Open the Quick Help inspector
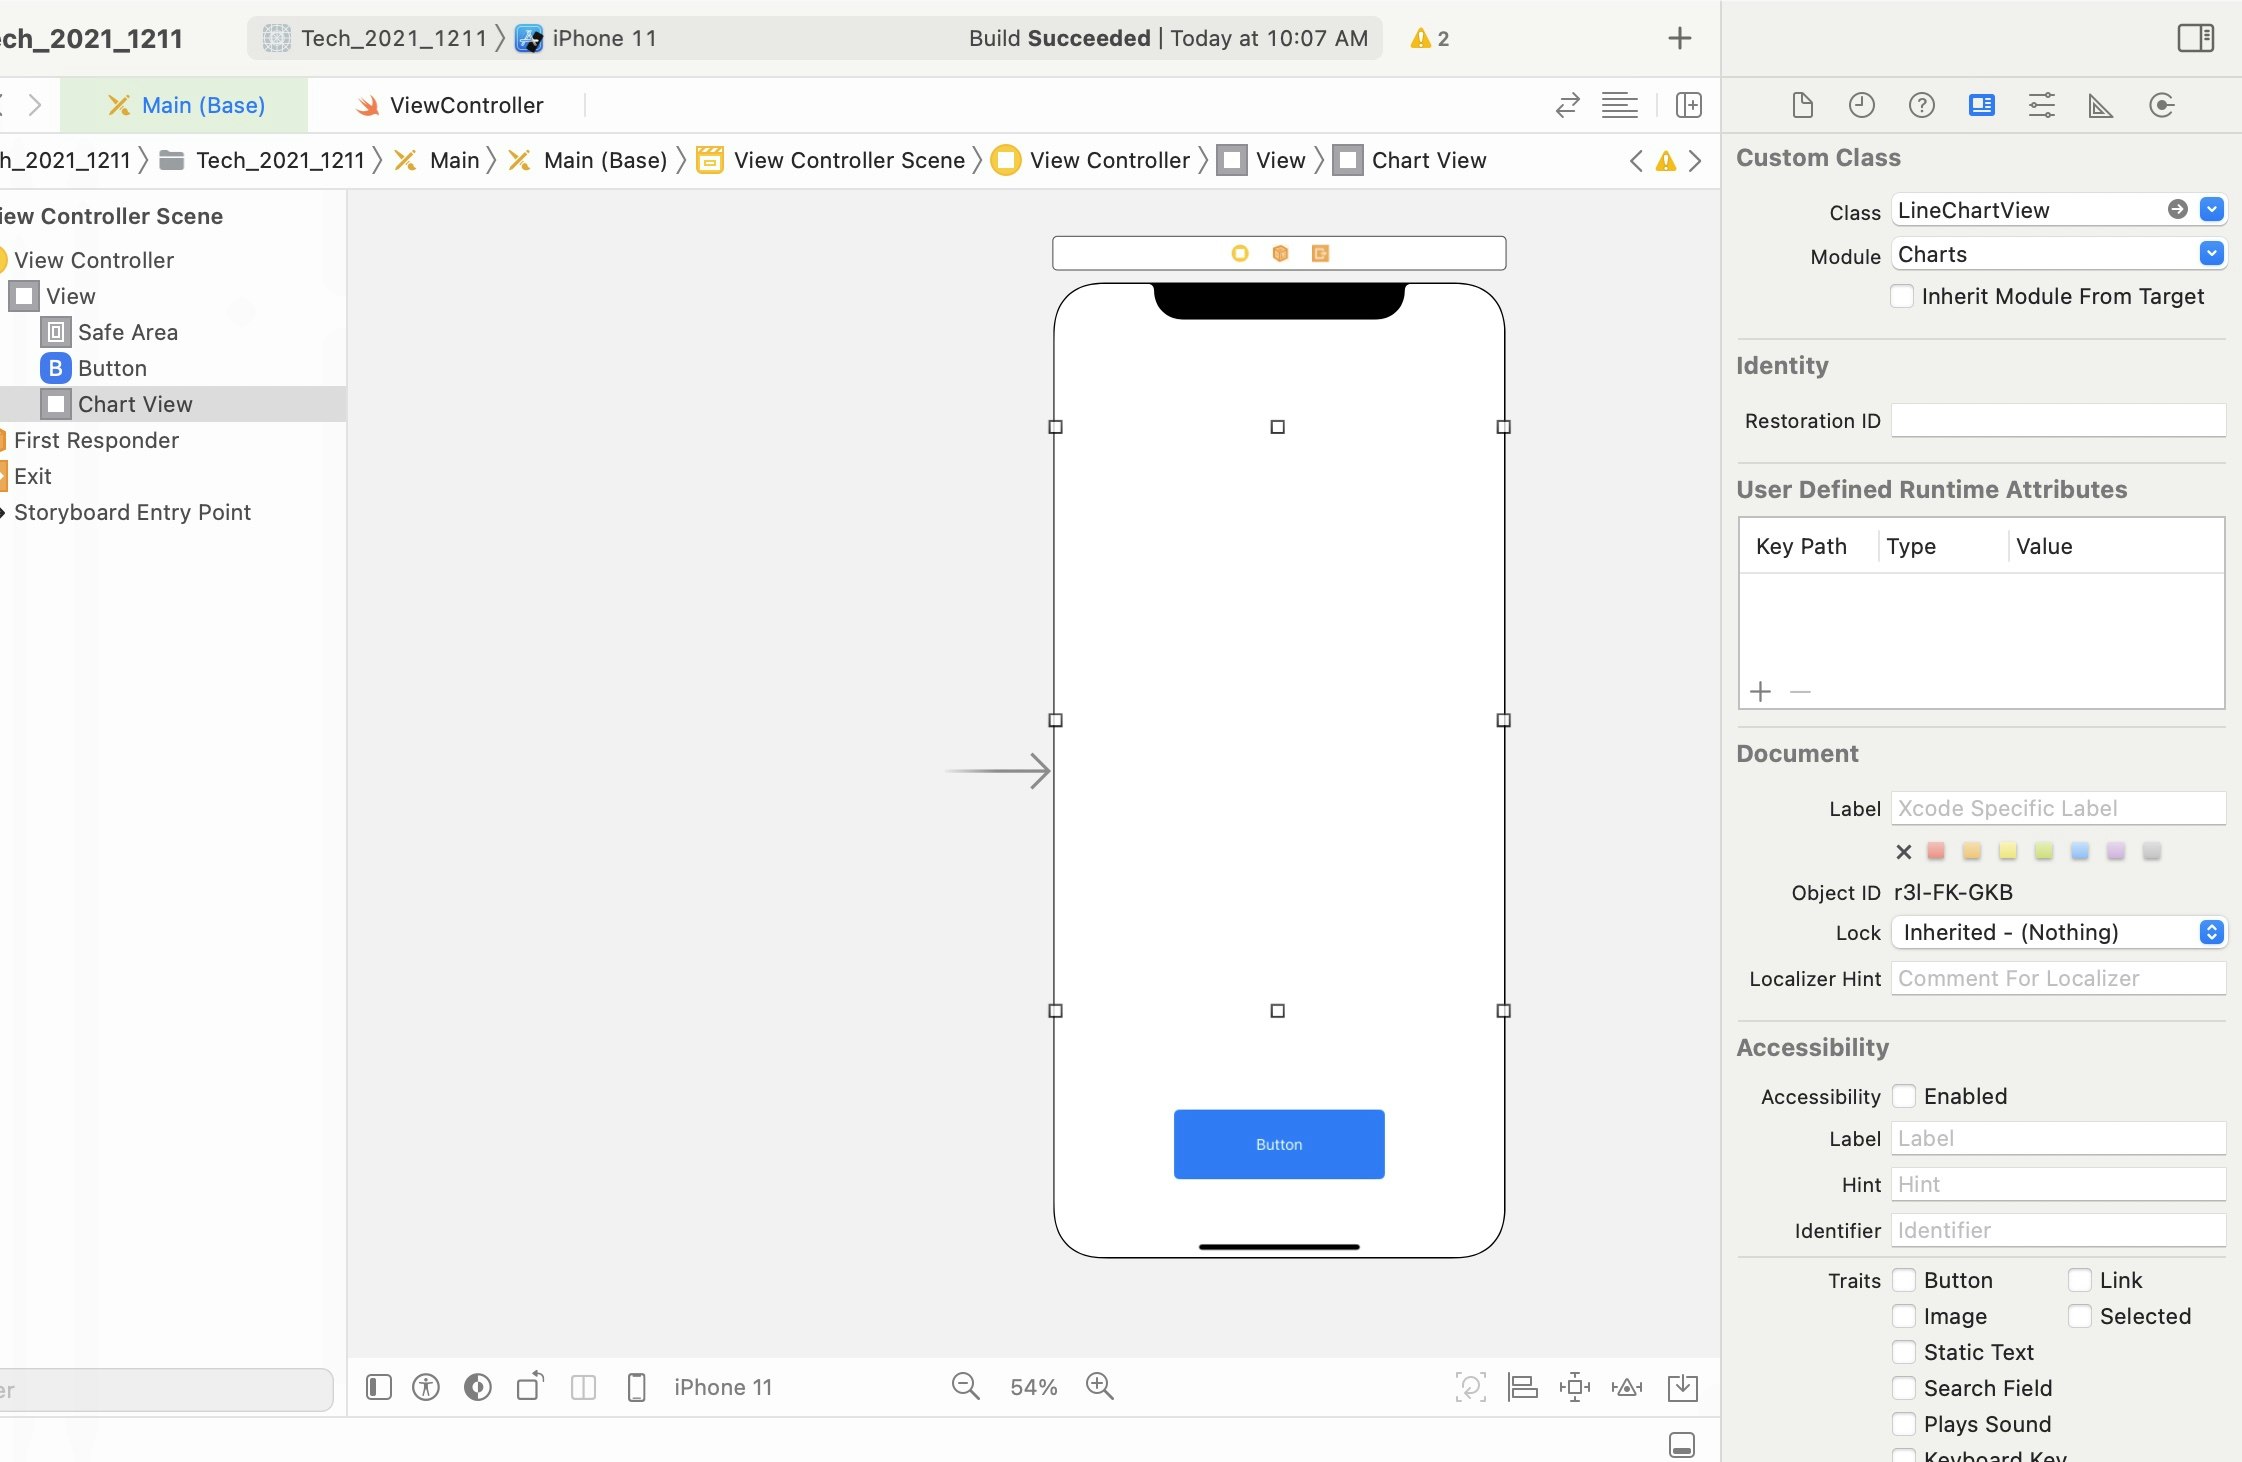The height and width of the screenshot is (1462, 2242). (x=1921, y=105)
